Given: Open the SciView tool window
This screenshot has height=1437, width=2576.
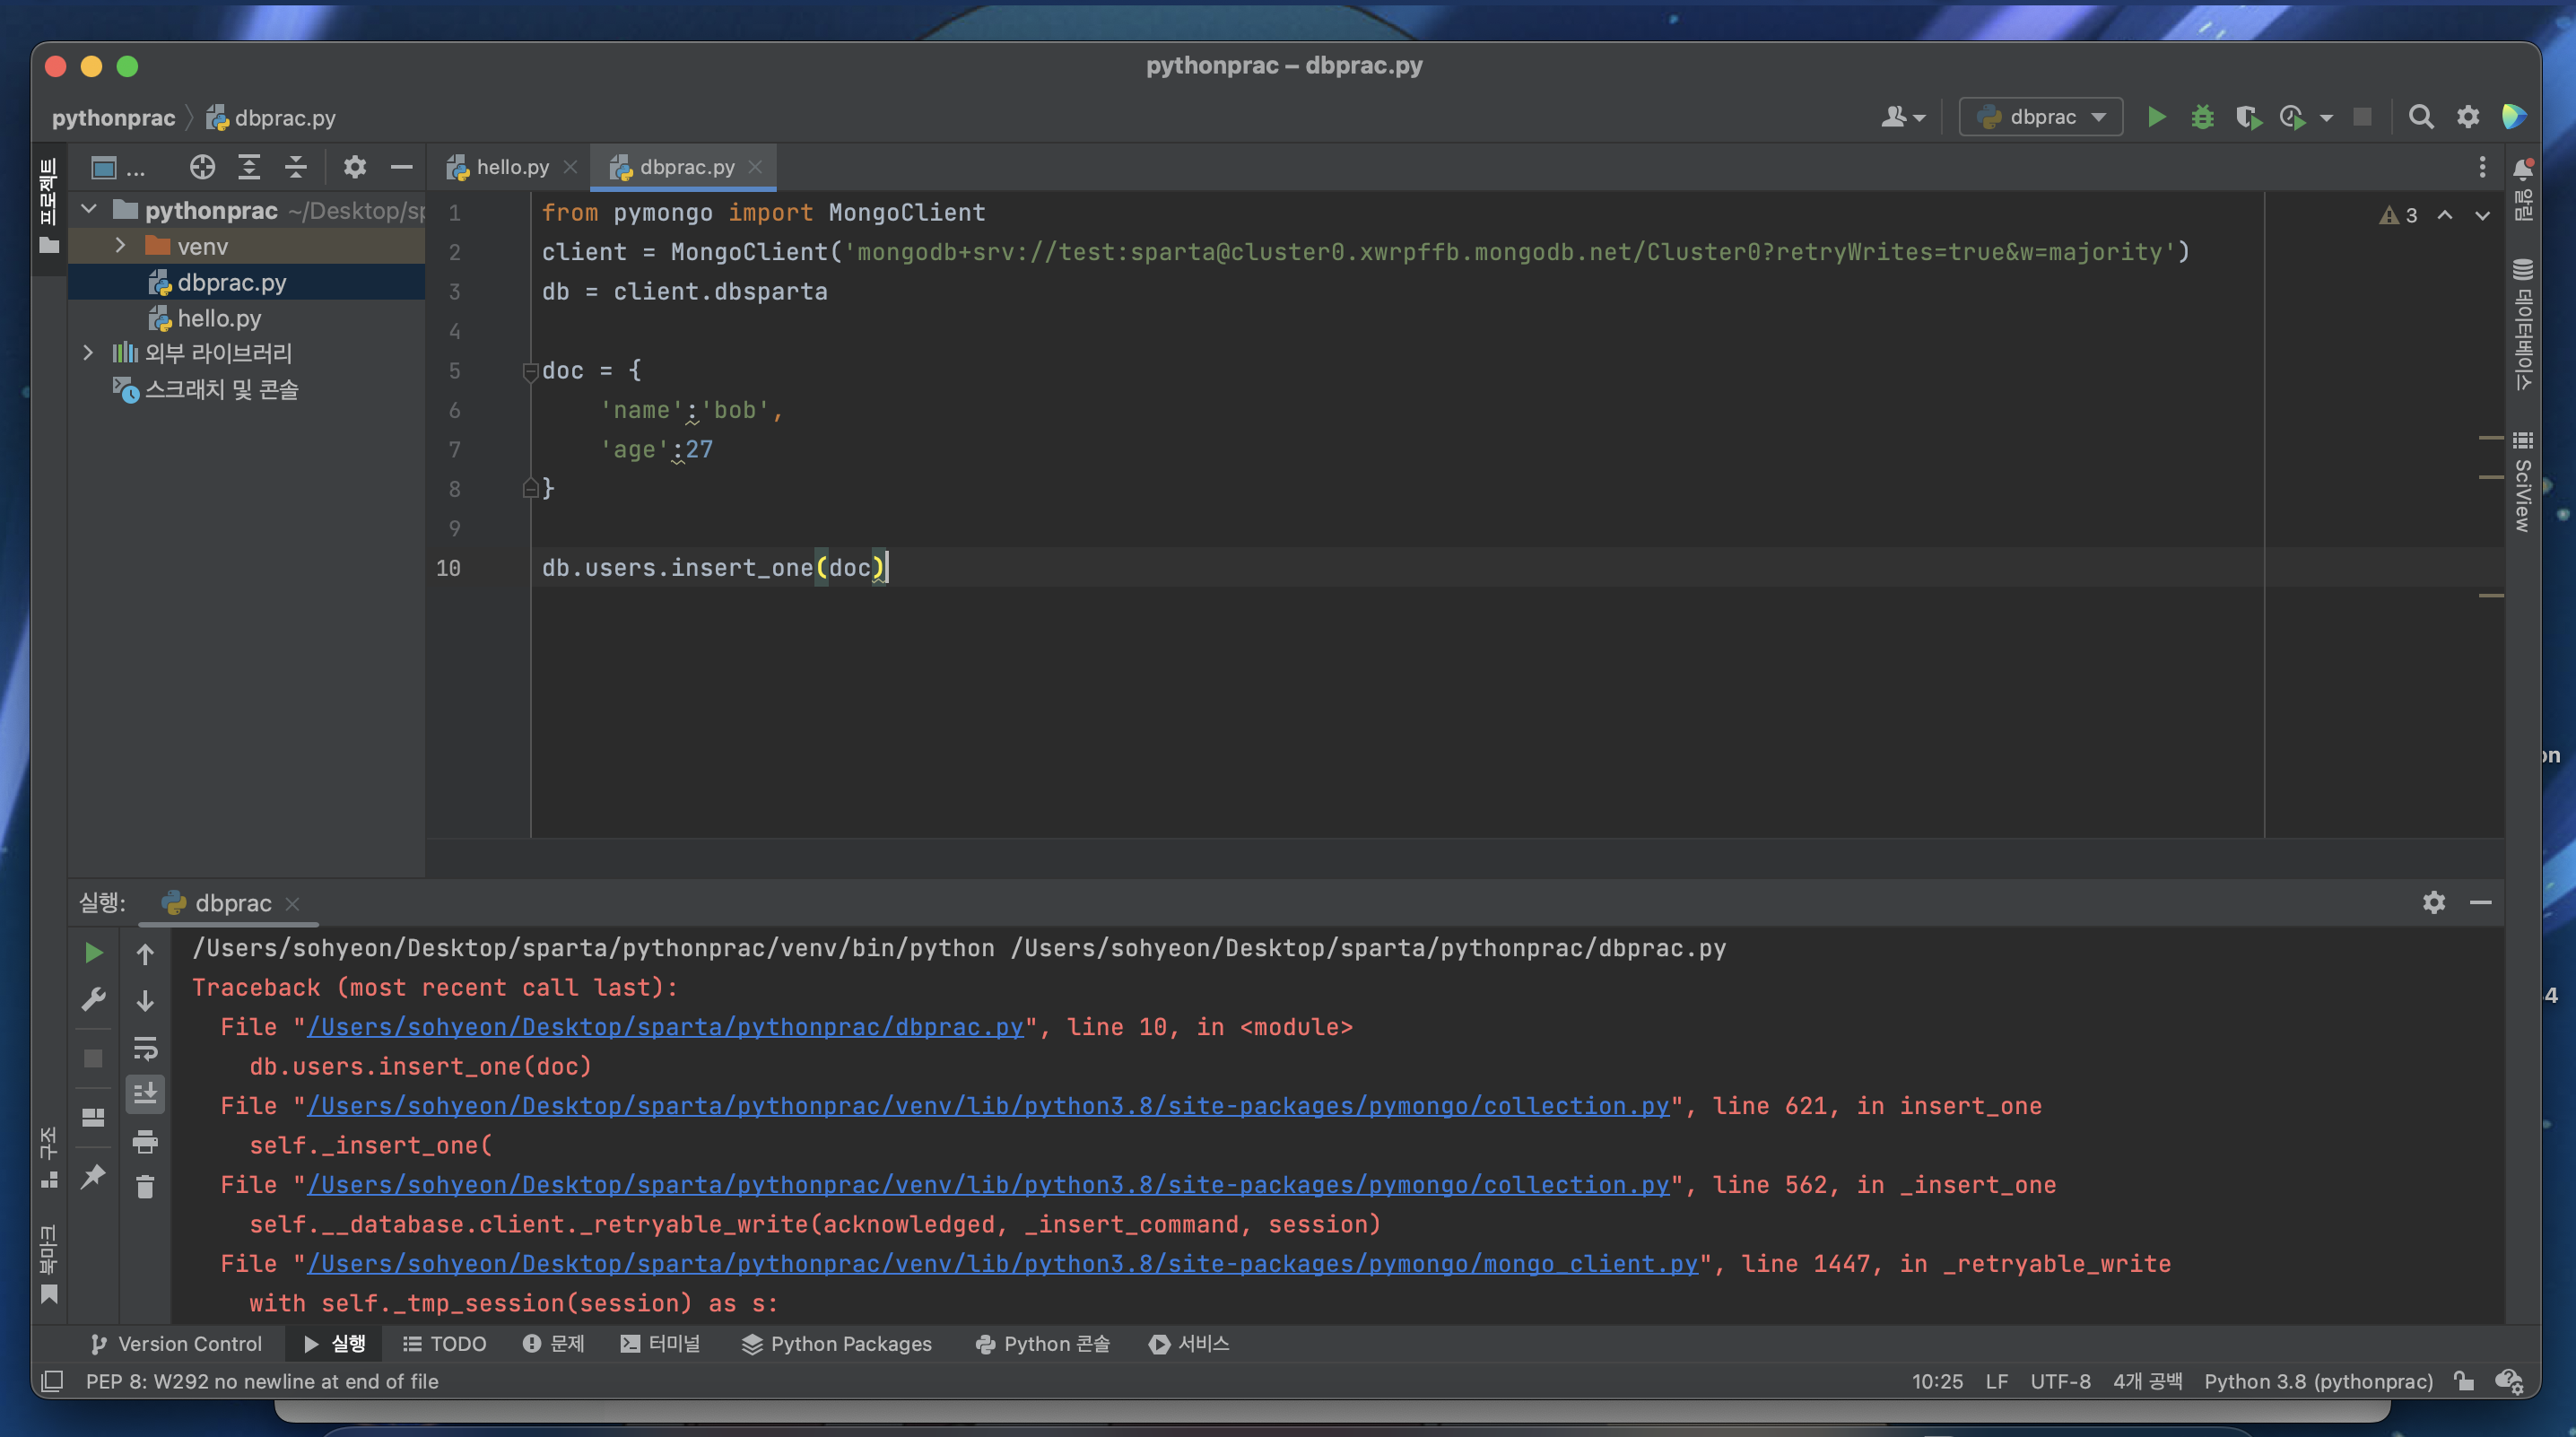Looking at the screenshot, I should click(2522, 483).
